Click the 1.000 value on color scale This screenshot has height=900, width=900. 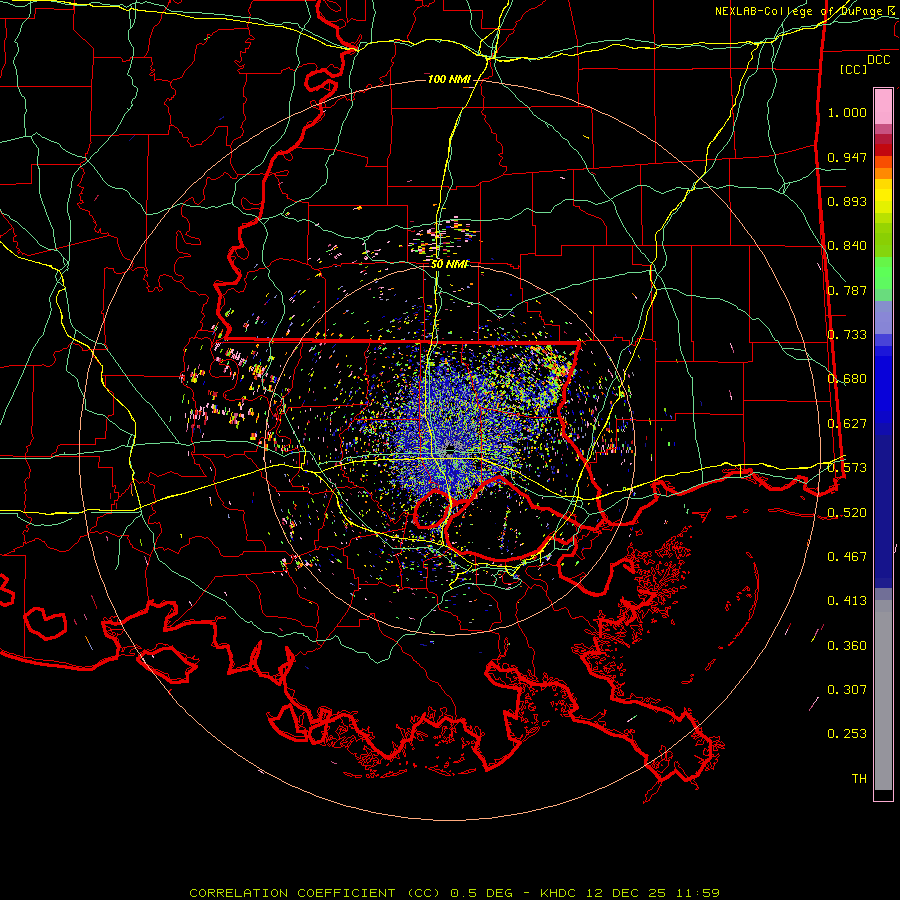[847, 112]
